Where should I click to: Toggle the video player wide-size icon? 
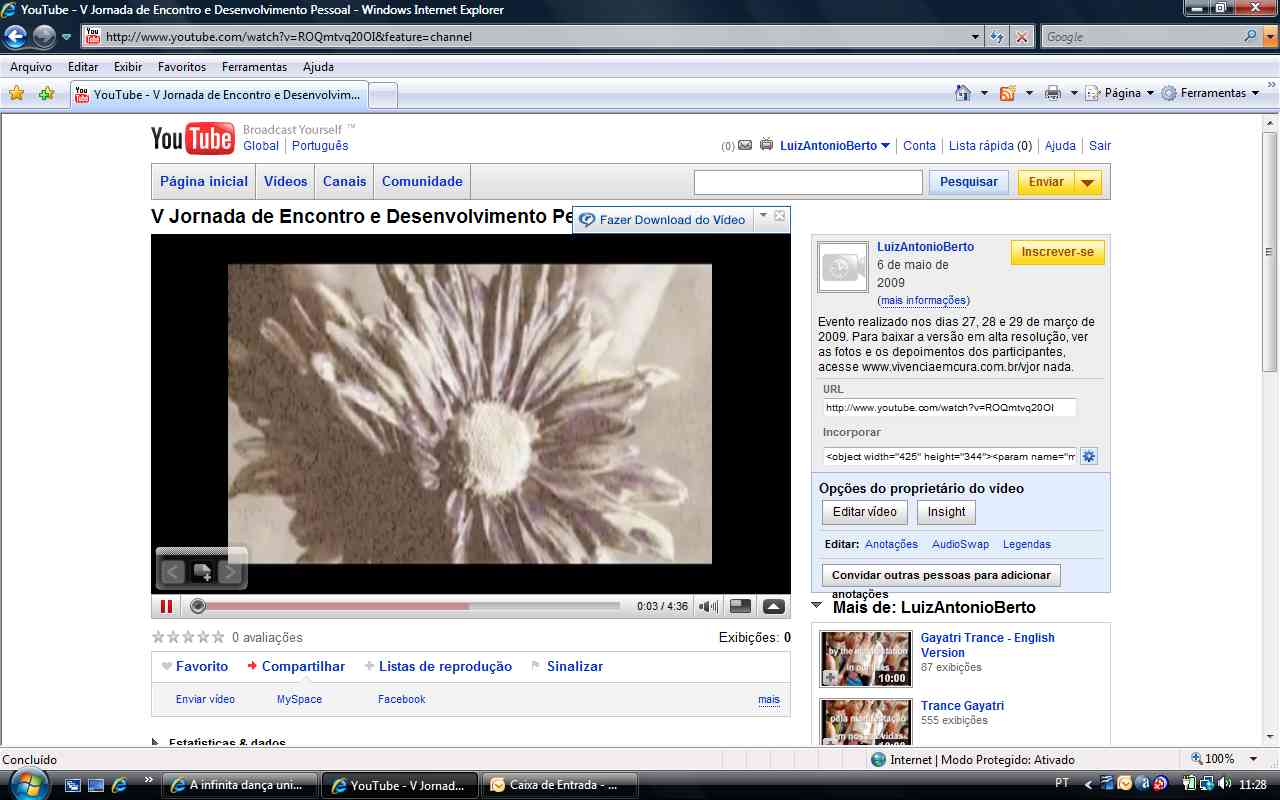pyautogui.click(x=740, y=606)
